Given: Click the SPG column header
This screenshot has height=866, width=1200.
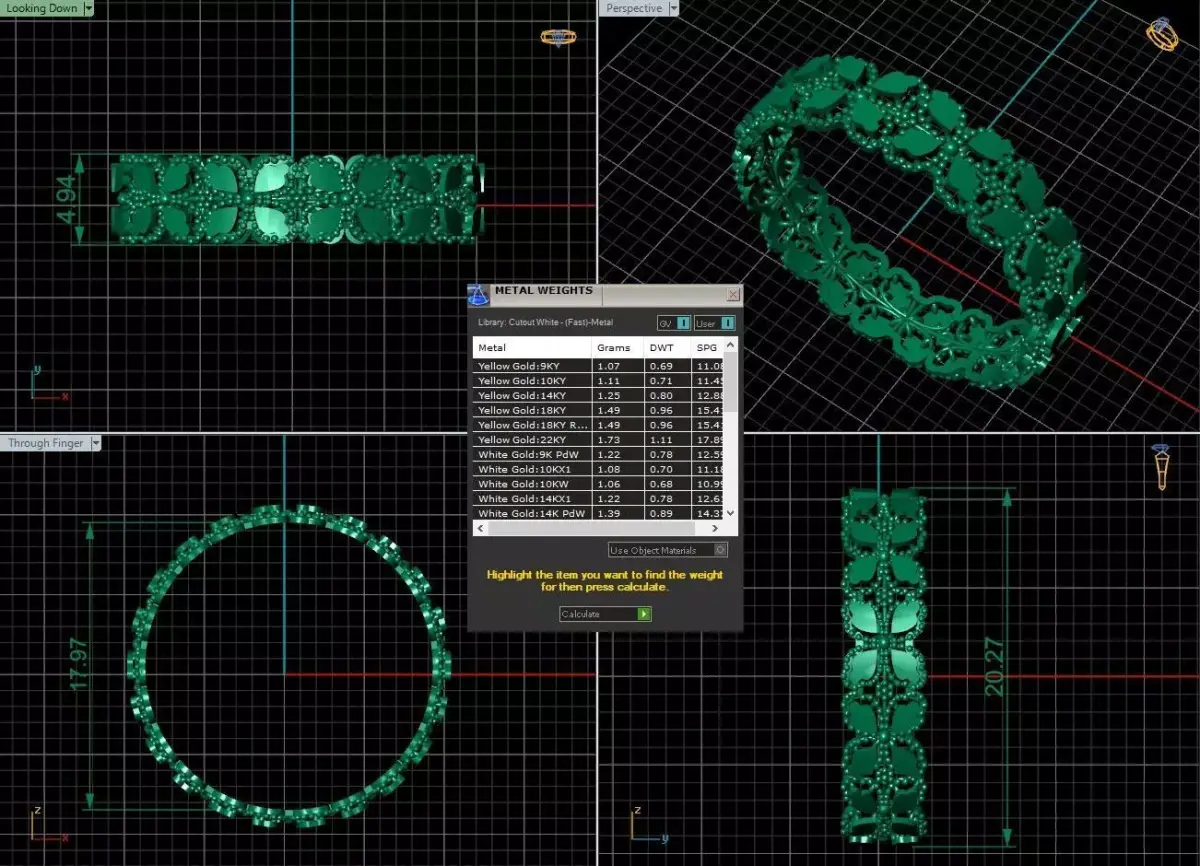Looking at the screenshot, I should (x=707, y=348).
